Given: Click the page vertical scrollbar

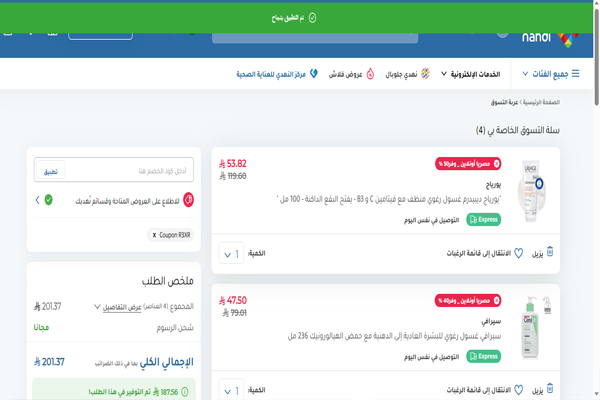Looking at the screenshot, I should [596, 57].
